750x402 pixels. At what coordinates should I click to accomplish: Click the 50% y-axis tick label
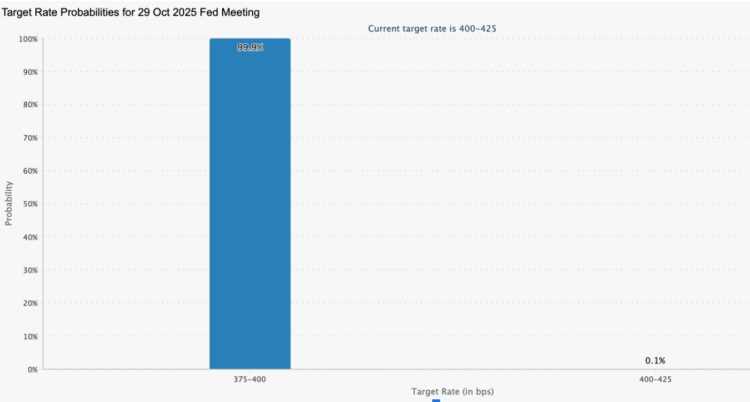30,204
